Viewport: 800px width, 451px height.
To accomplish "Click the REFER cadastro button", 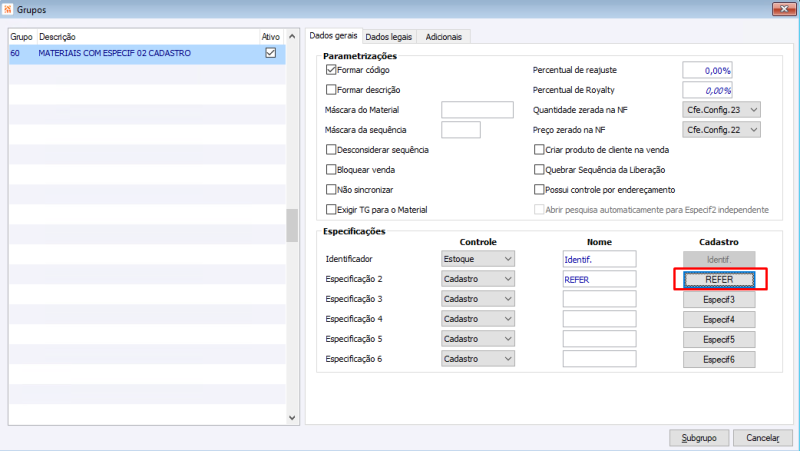I will tap(719, 279).
